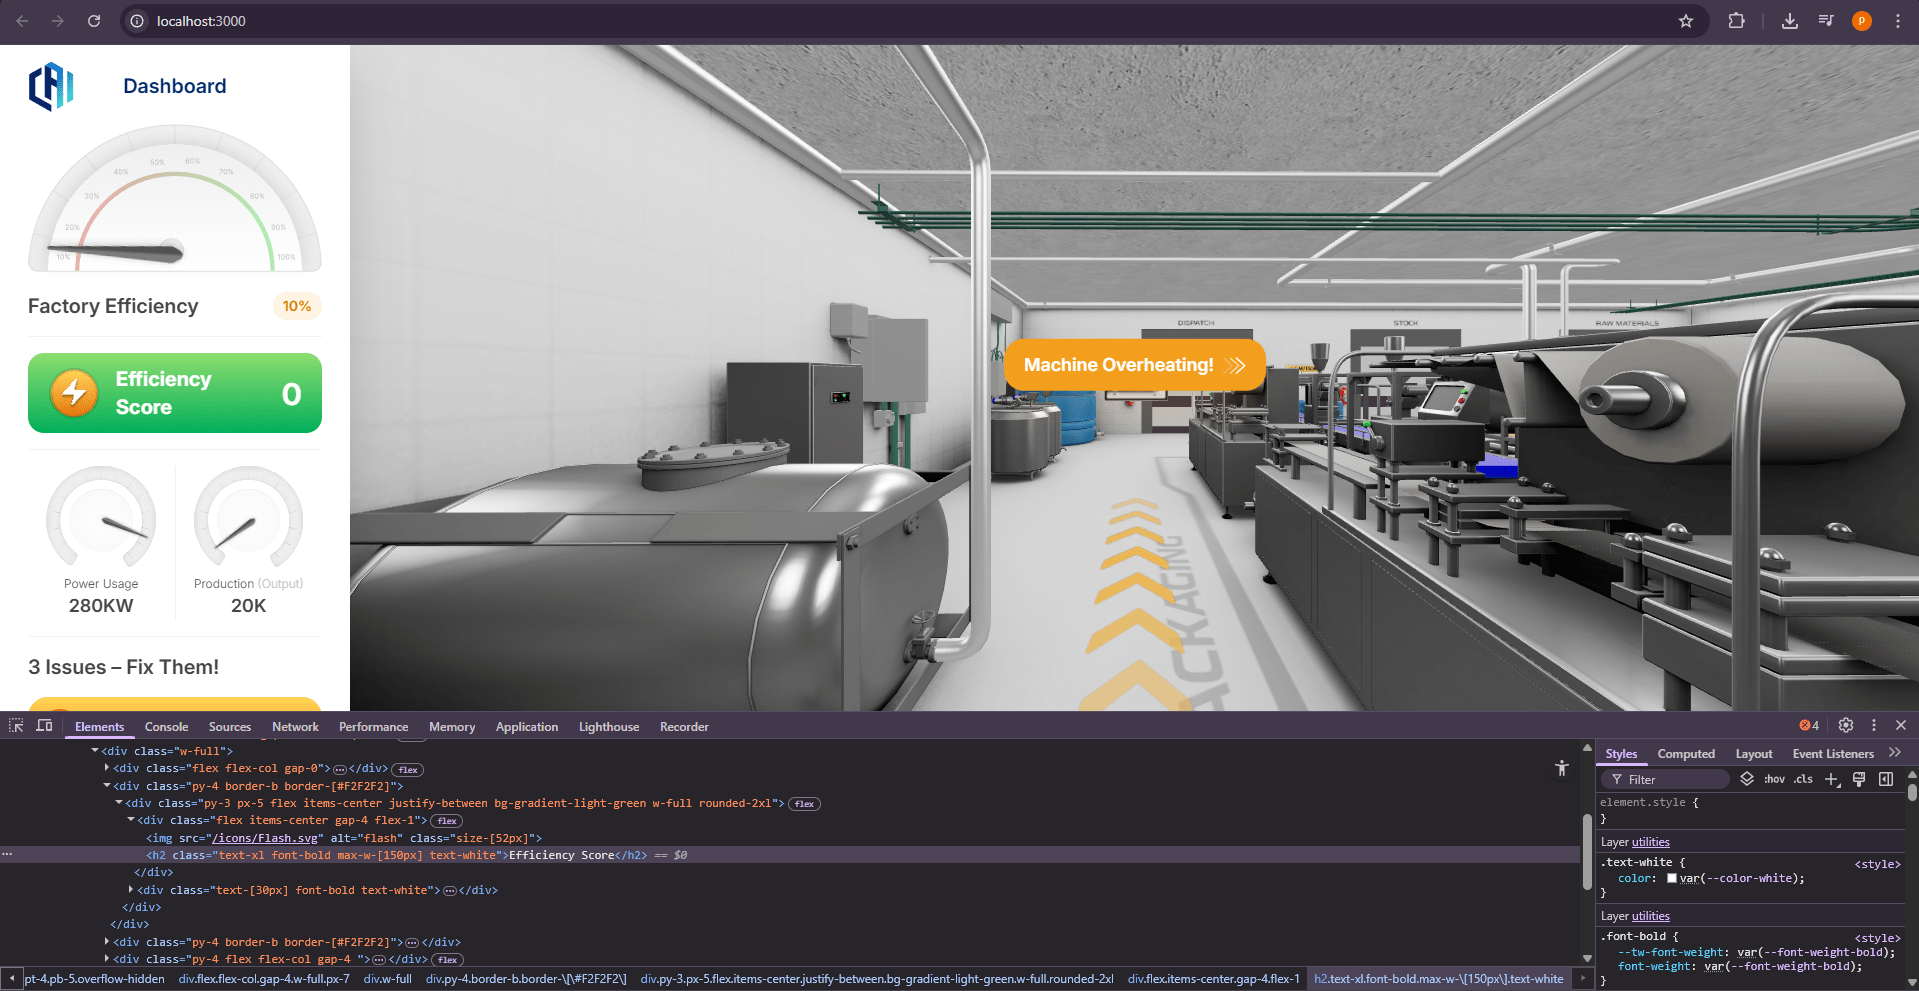Screen dimensions: 1919x991
Task: Click the new style rule plus icon
Action: (x=1831, y=779)
